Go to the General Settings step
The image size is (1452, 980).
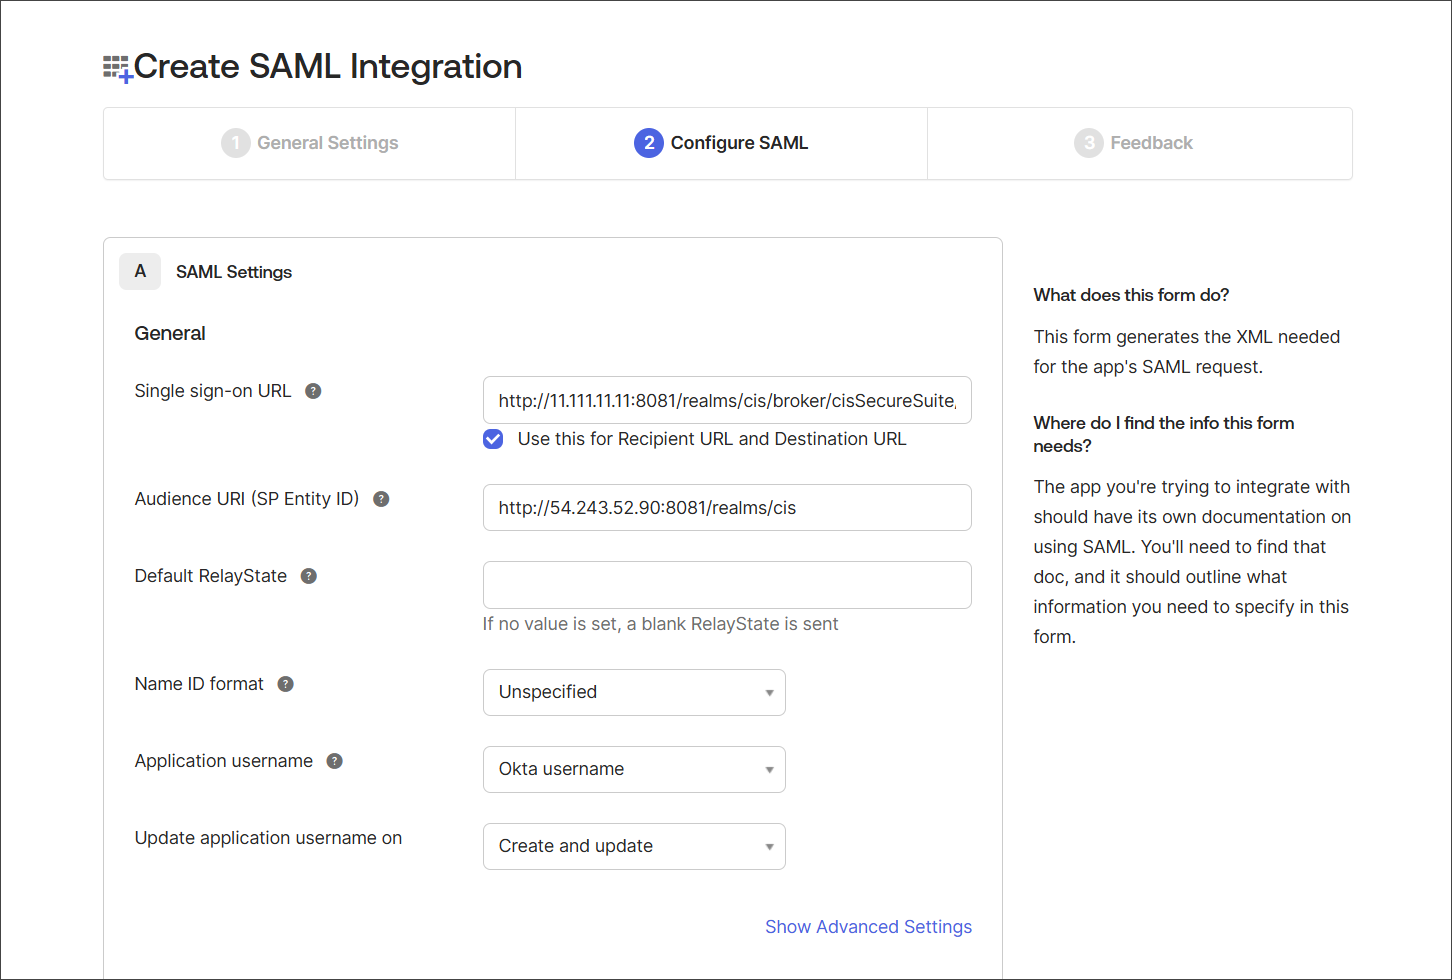(x=310, y=143)
